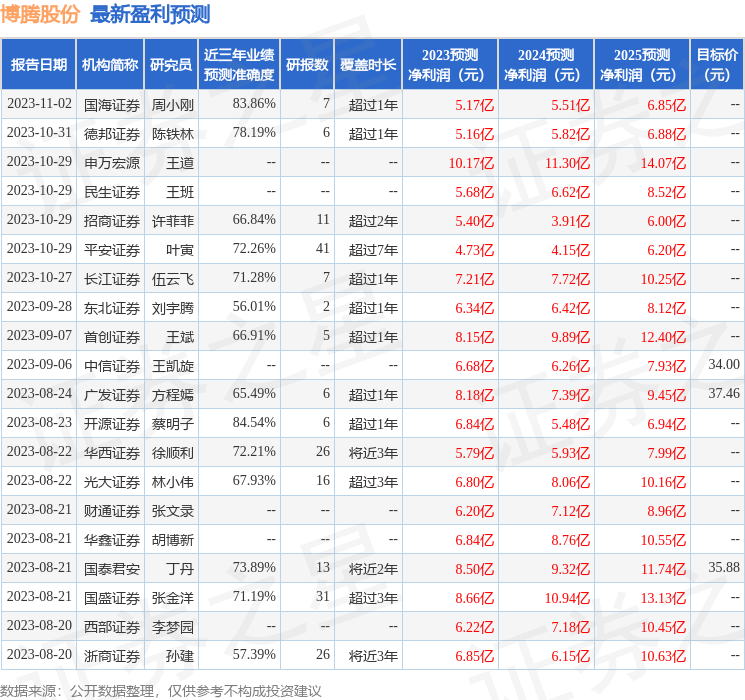Click the 最新盈利预测 heading

coord(150,14)
